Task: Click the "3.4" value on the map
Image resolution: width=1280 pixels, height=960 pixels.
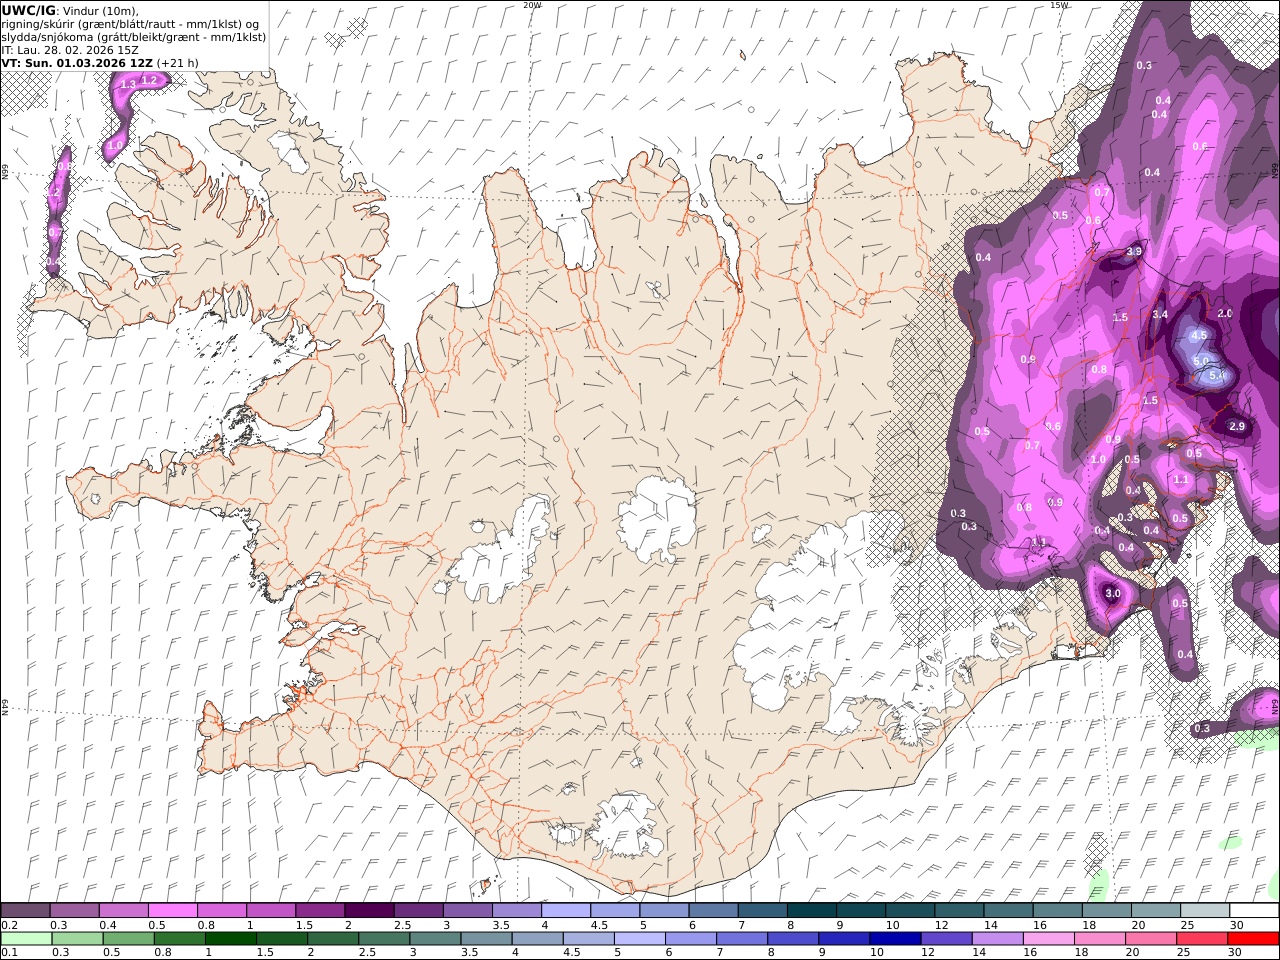Action: (x=1160, y=315)
